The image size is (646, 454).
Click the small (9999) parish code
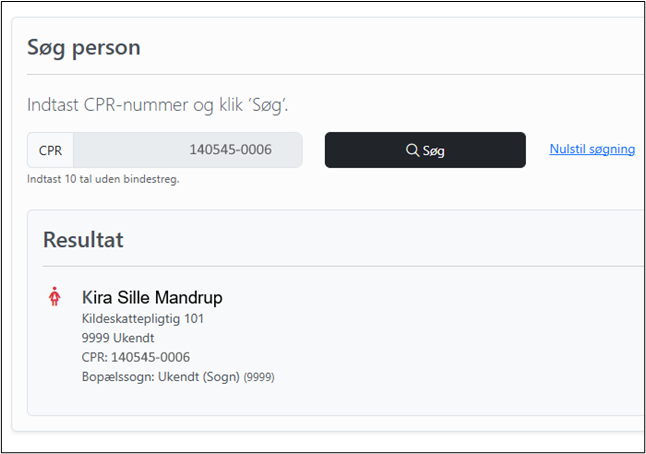click(x=259, y=377)
